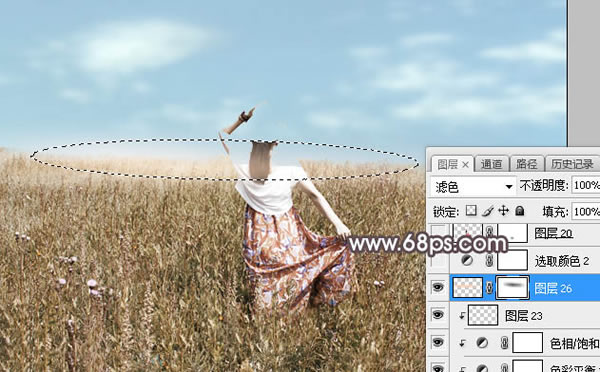Image resolution: width=600 pixels, height=372 pixels.
Task: Close the 图层 tab with its x
Action: 465,165
